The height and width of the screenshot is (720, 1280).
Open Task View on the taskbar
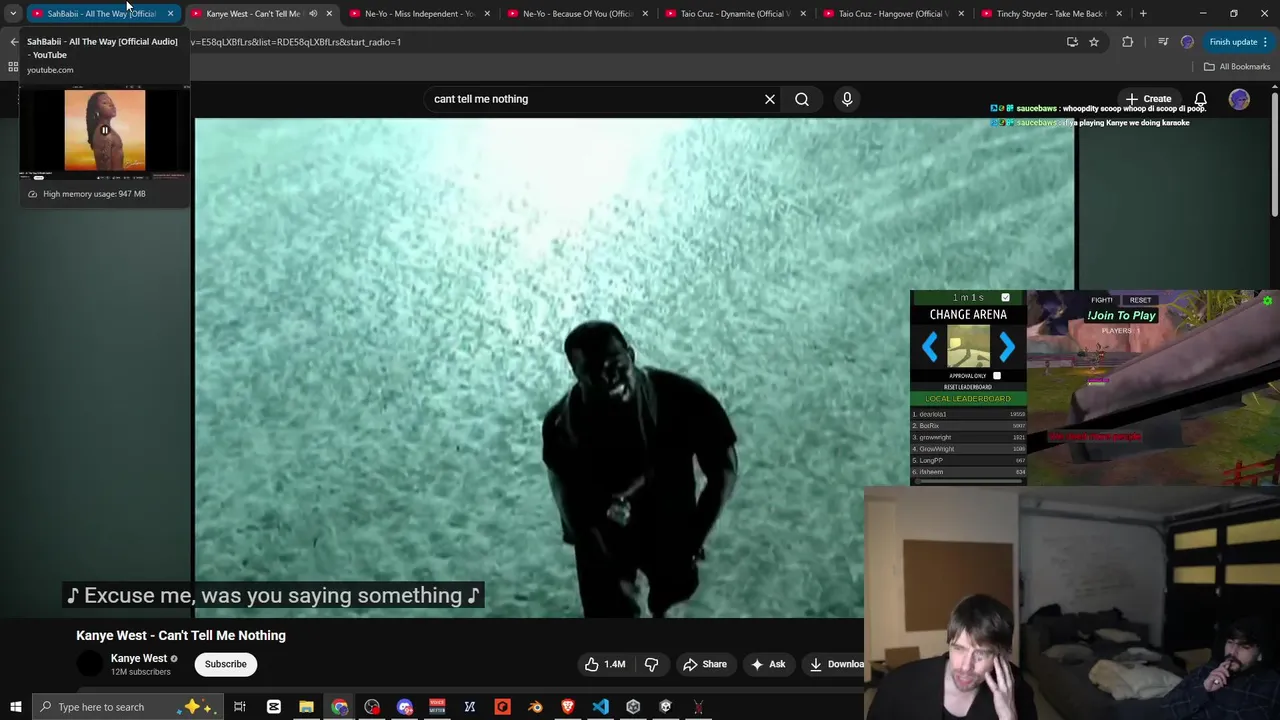click(240, 707)
